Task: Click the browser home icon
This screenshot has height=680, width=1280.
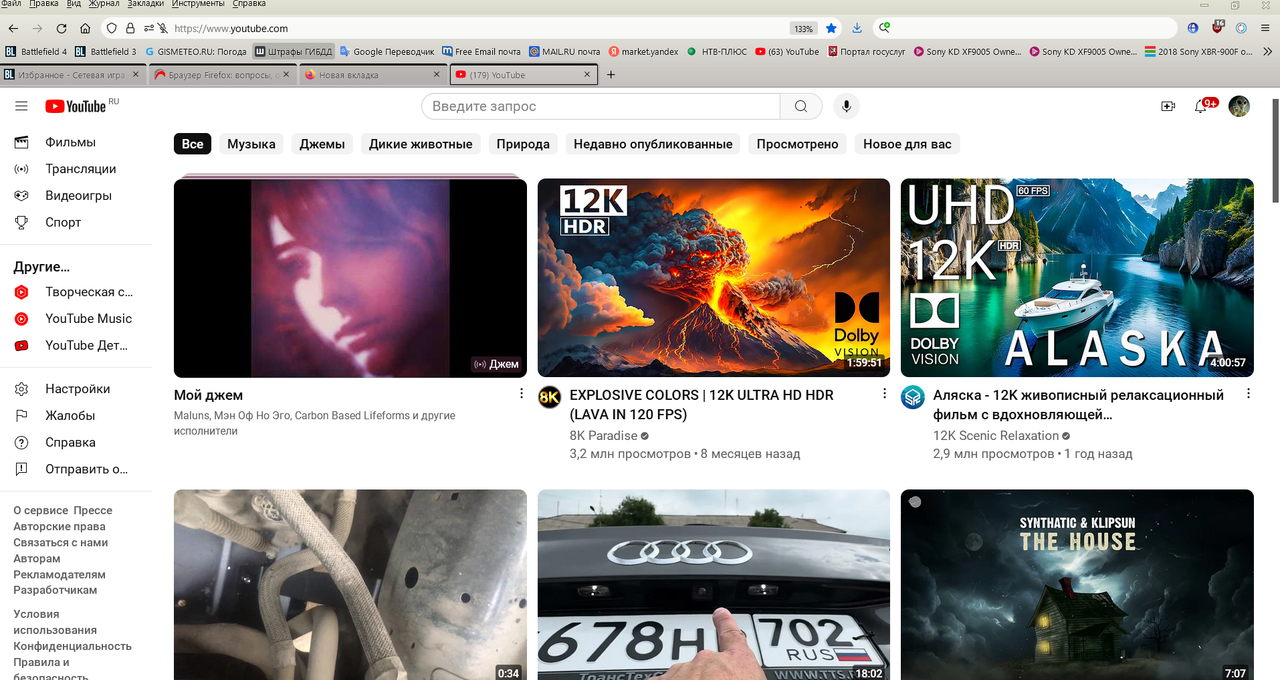Action: tap(85, 29)
